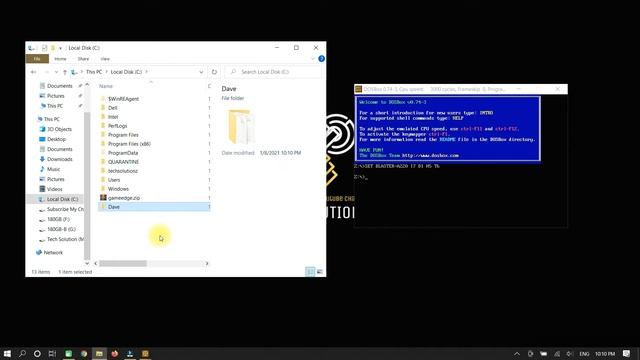
Task: Select the ProgramData folder
Action: 122,153
